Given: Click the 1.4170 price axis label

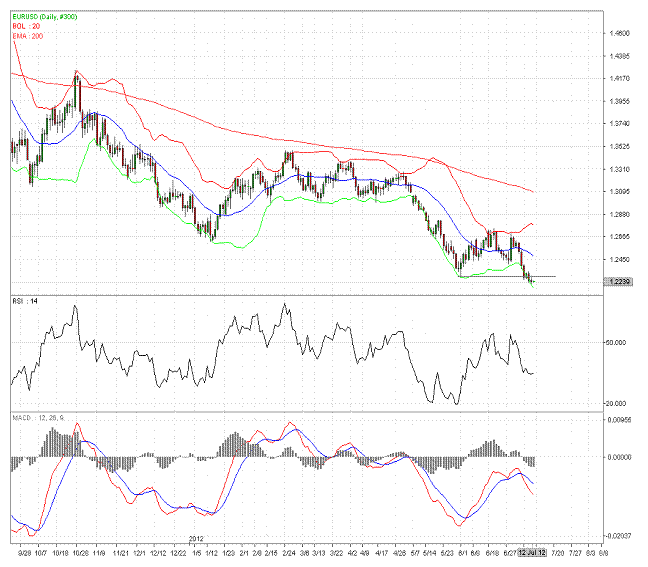Looking at the screenshot, I should 619,78.
